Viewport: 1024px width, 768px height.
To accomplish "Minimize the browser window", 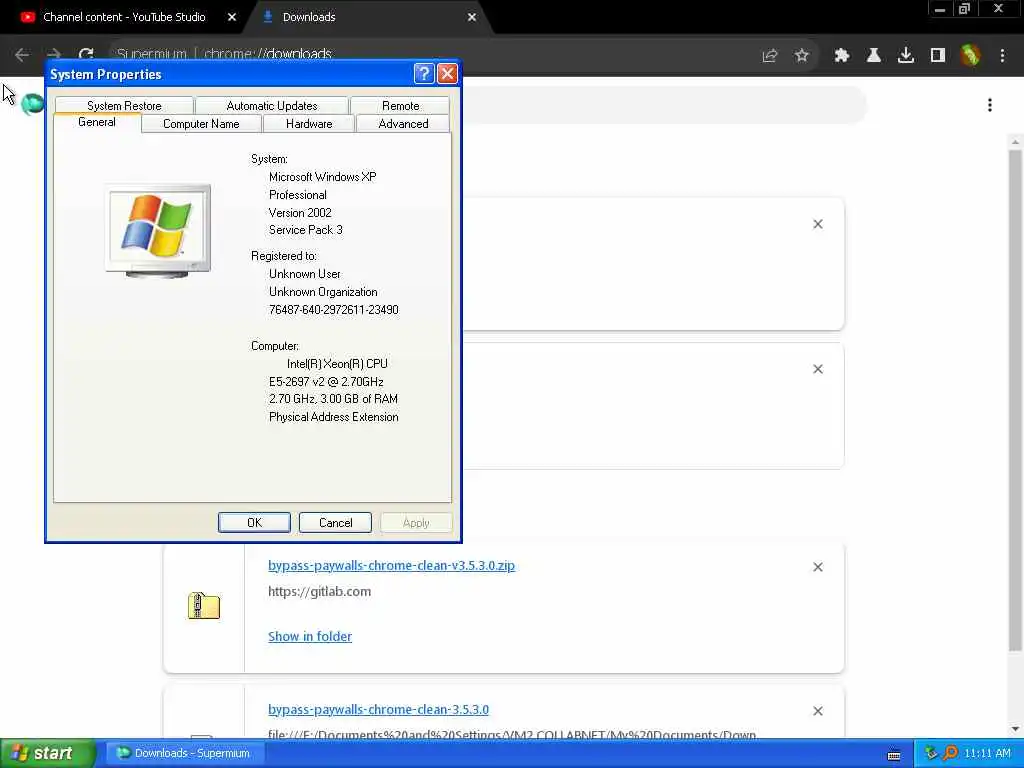I will coord(940,9).
